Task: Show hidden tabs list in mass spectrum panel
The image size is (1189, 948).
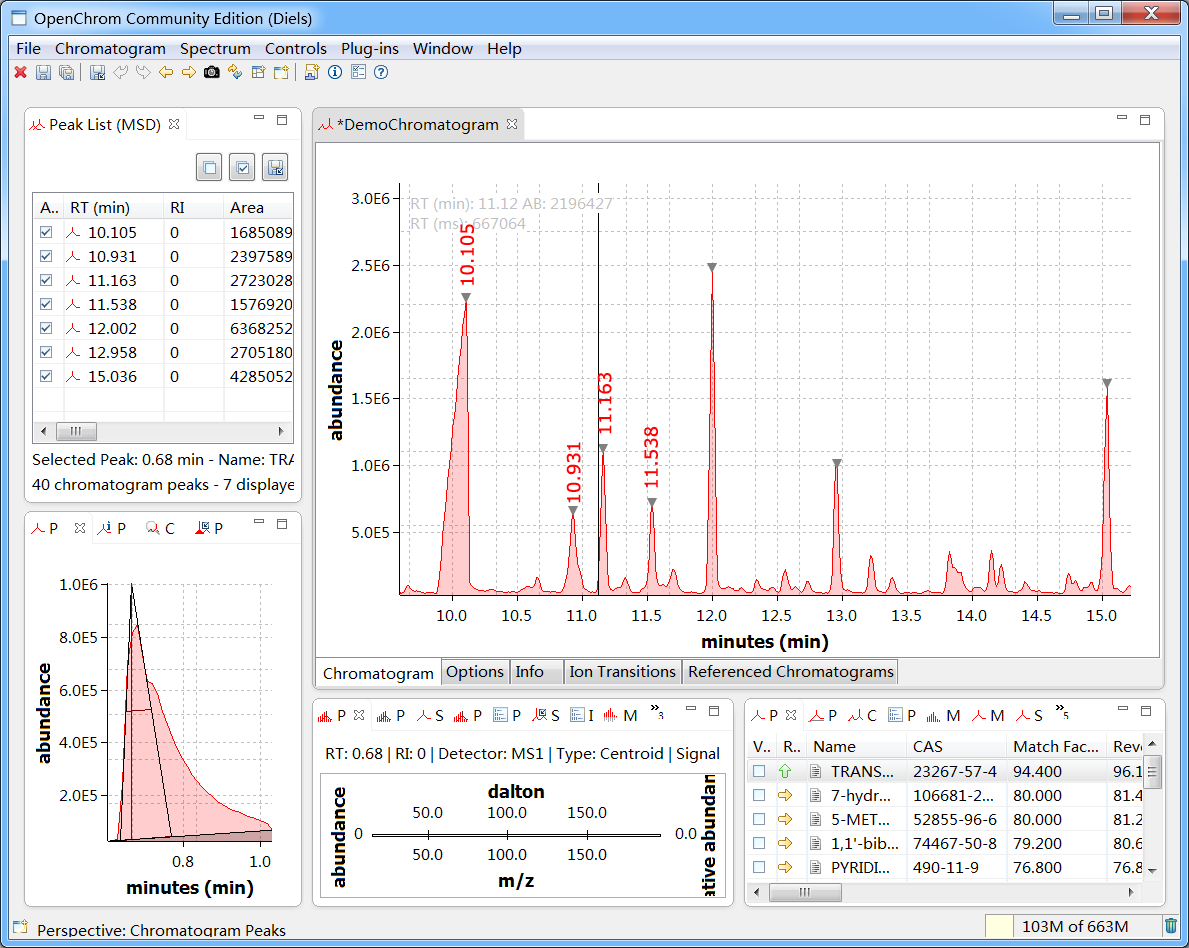Action: click(657, 711)
